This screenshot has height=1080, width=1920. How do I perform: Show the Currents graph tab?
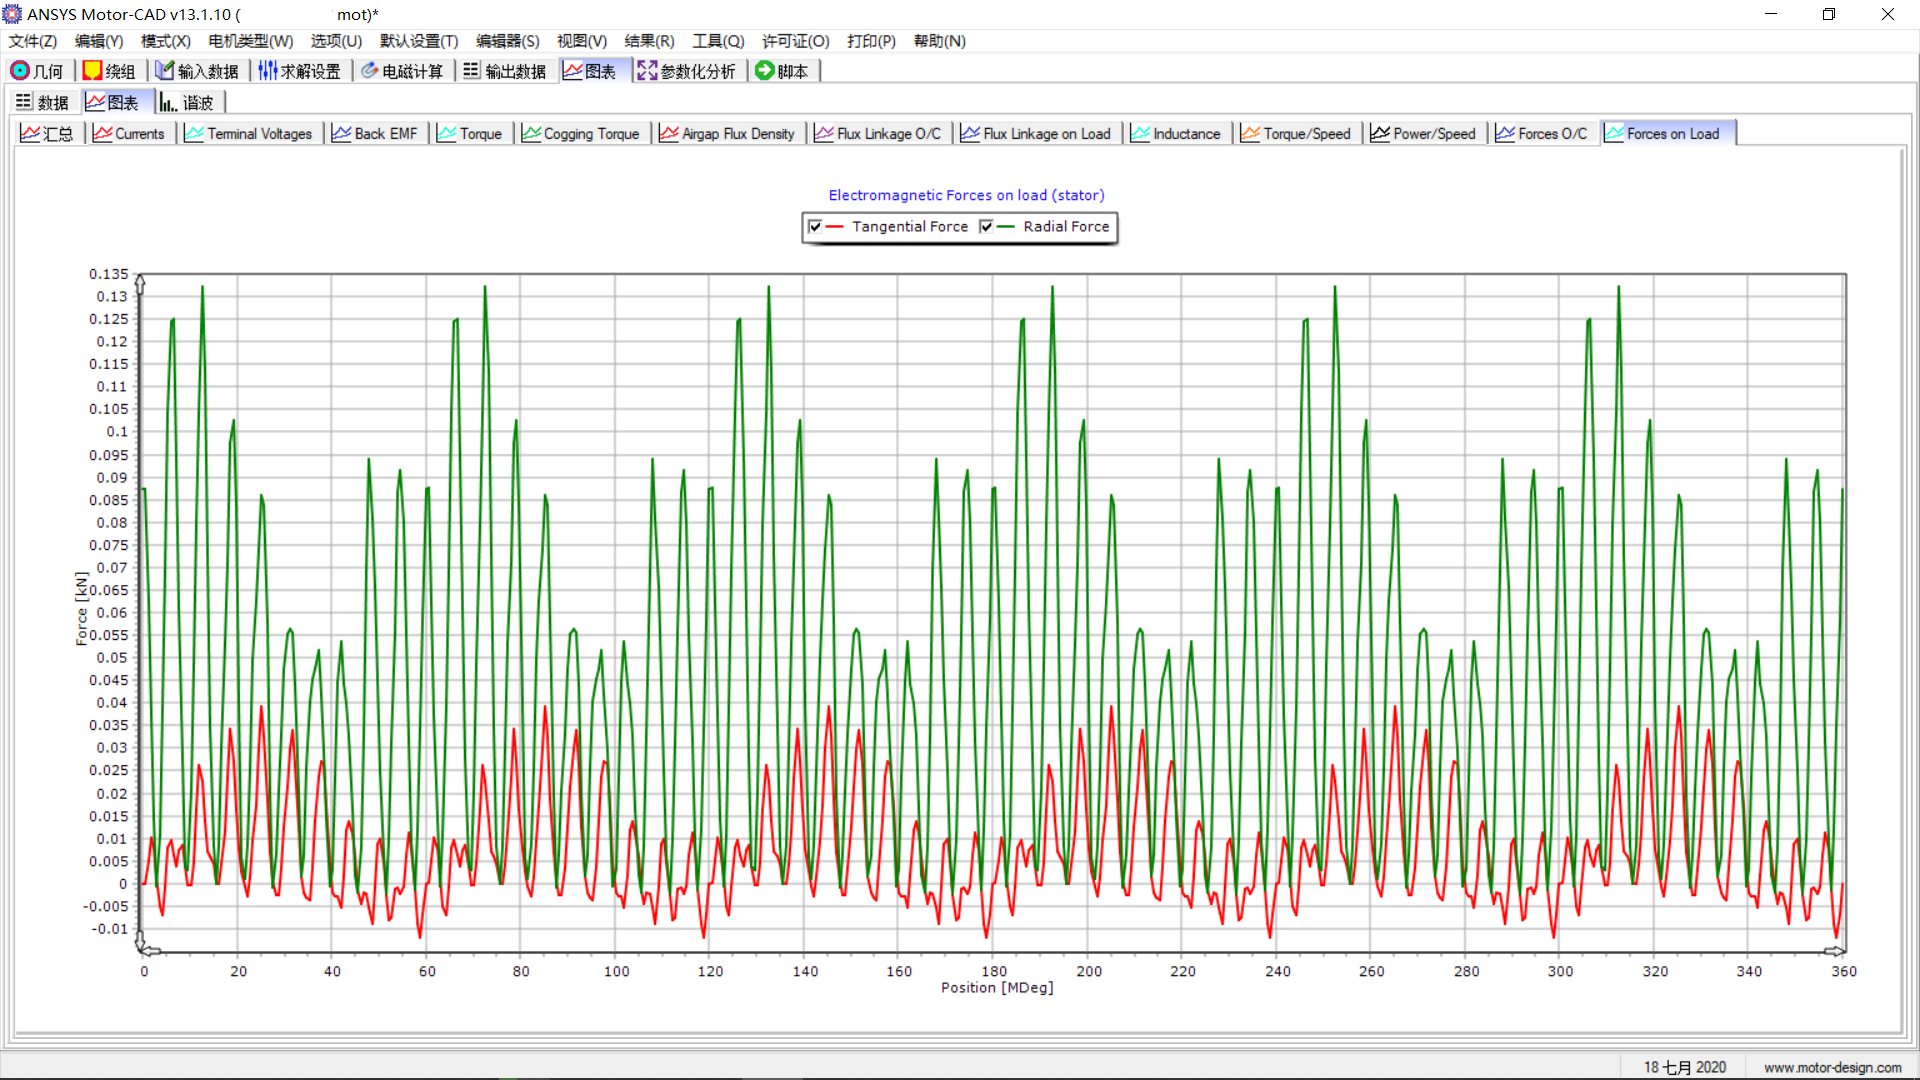click(x=130, y=133)
